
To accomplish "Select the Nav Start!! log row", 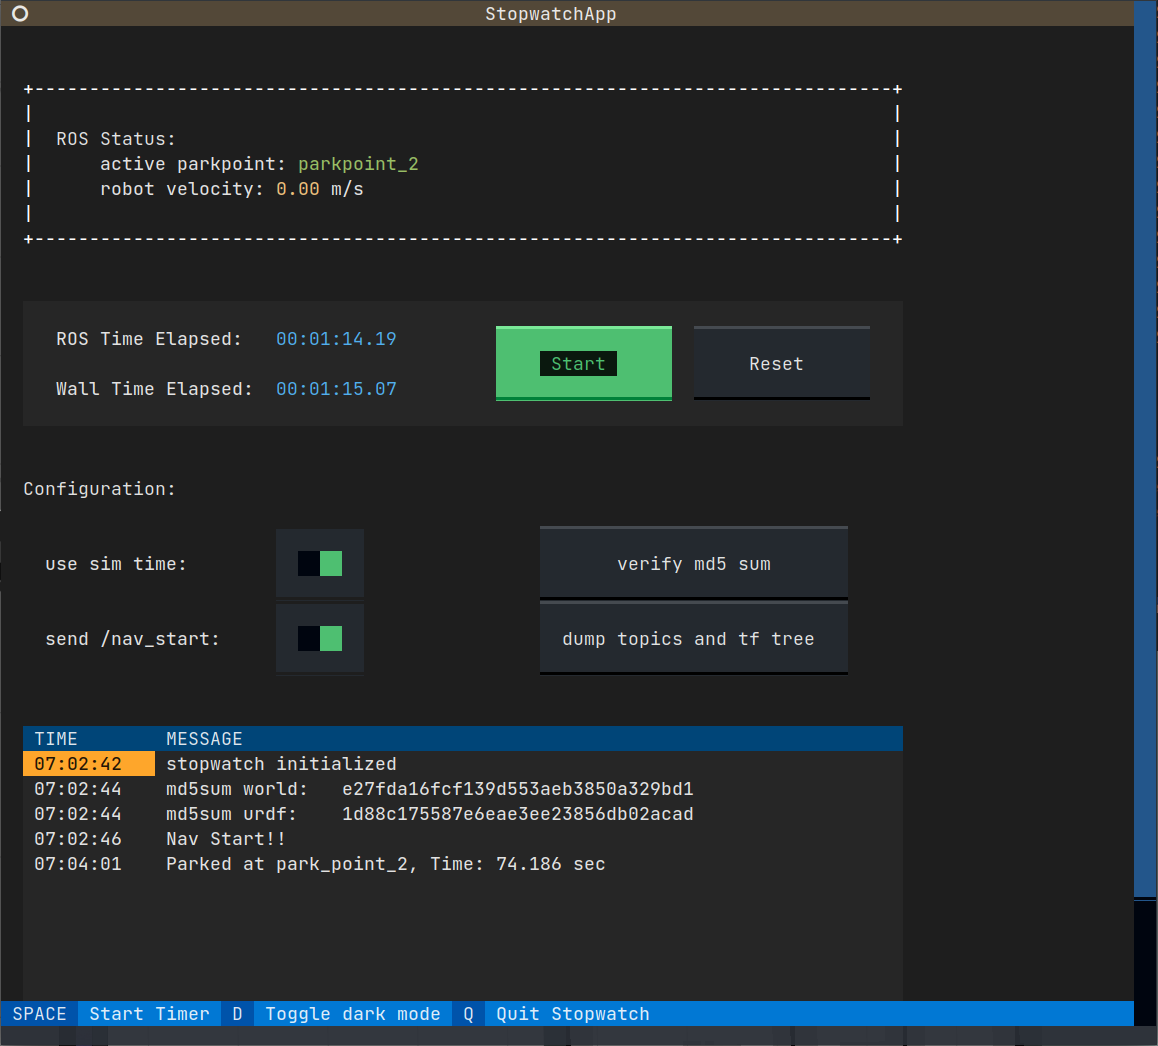I will coord(462,839).
